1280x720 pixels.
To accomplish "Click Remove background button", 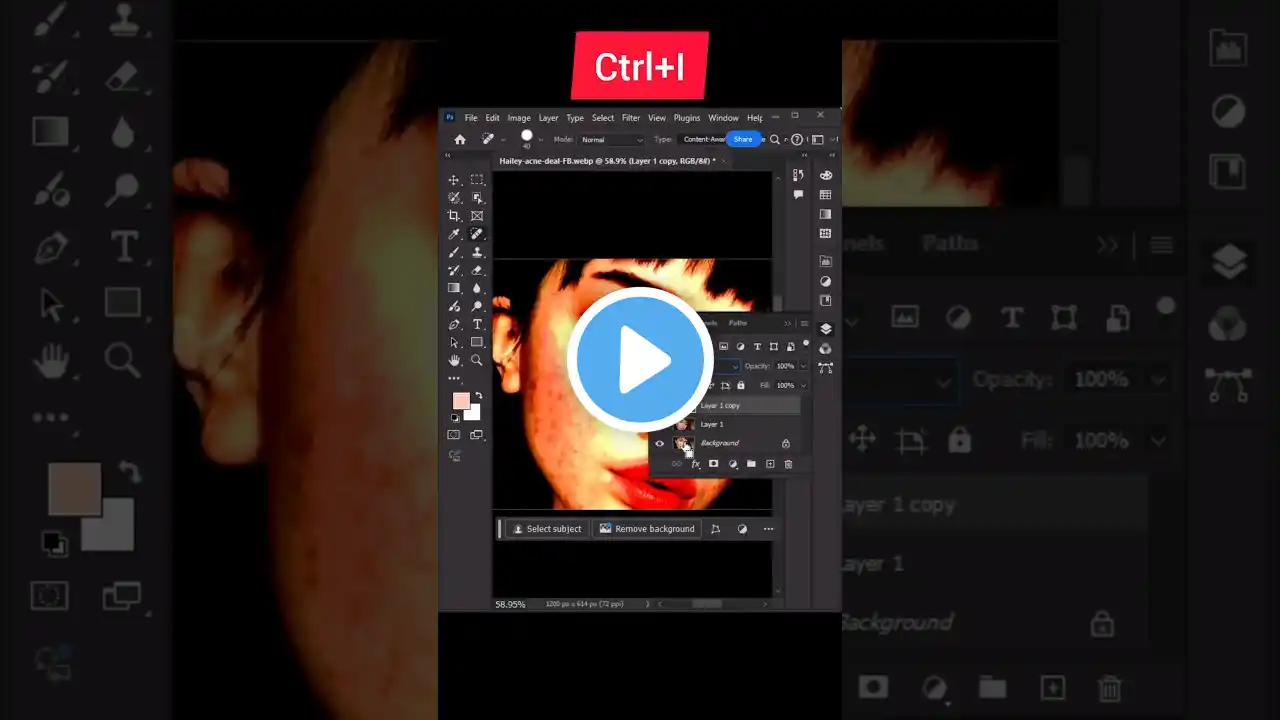I will pyautogui.click(x=647, y=529).
